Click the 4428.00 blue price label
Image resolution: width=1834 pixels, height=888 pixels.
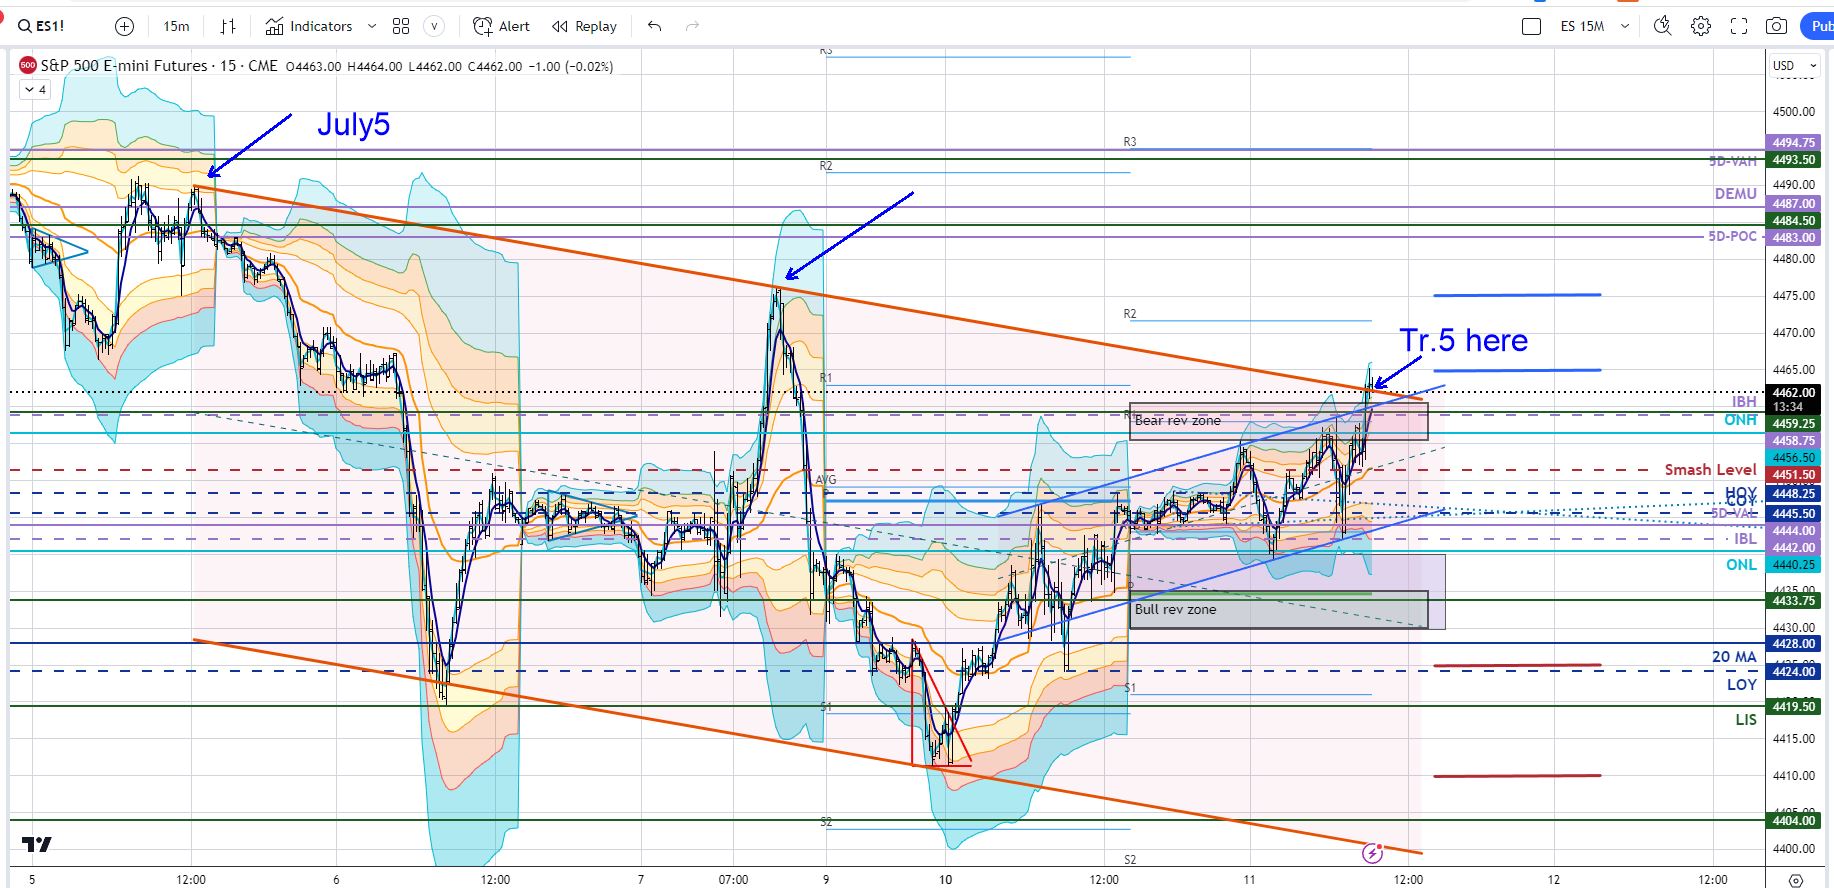tap(1794, 643)
